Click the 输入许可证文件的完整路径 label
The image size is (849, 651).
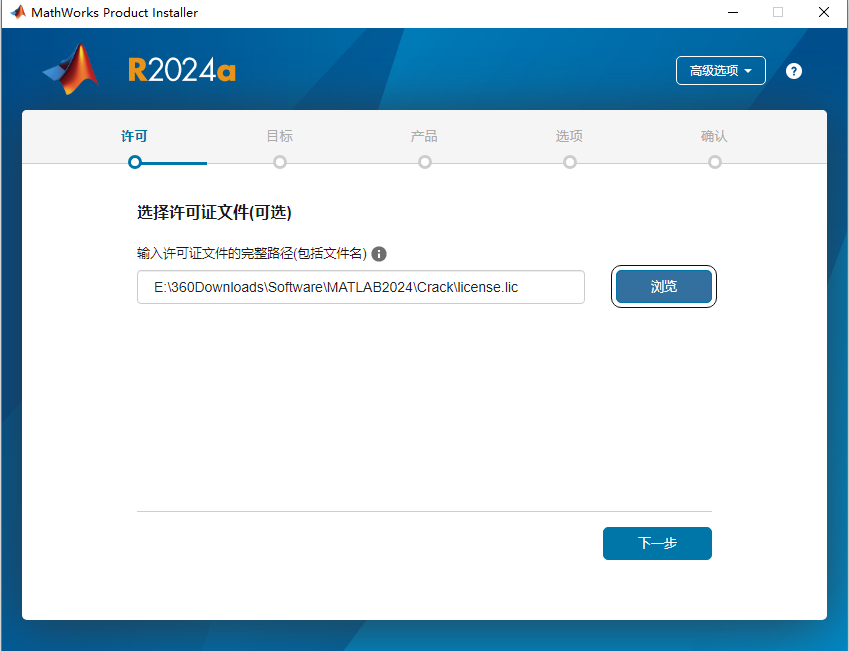[252, 253]
